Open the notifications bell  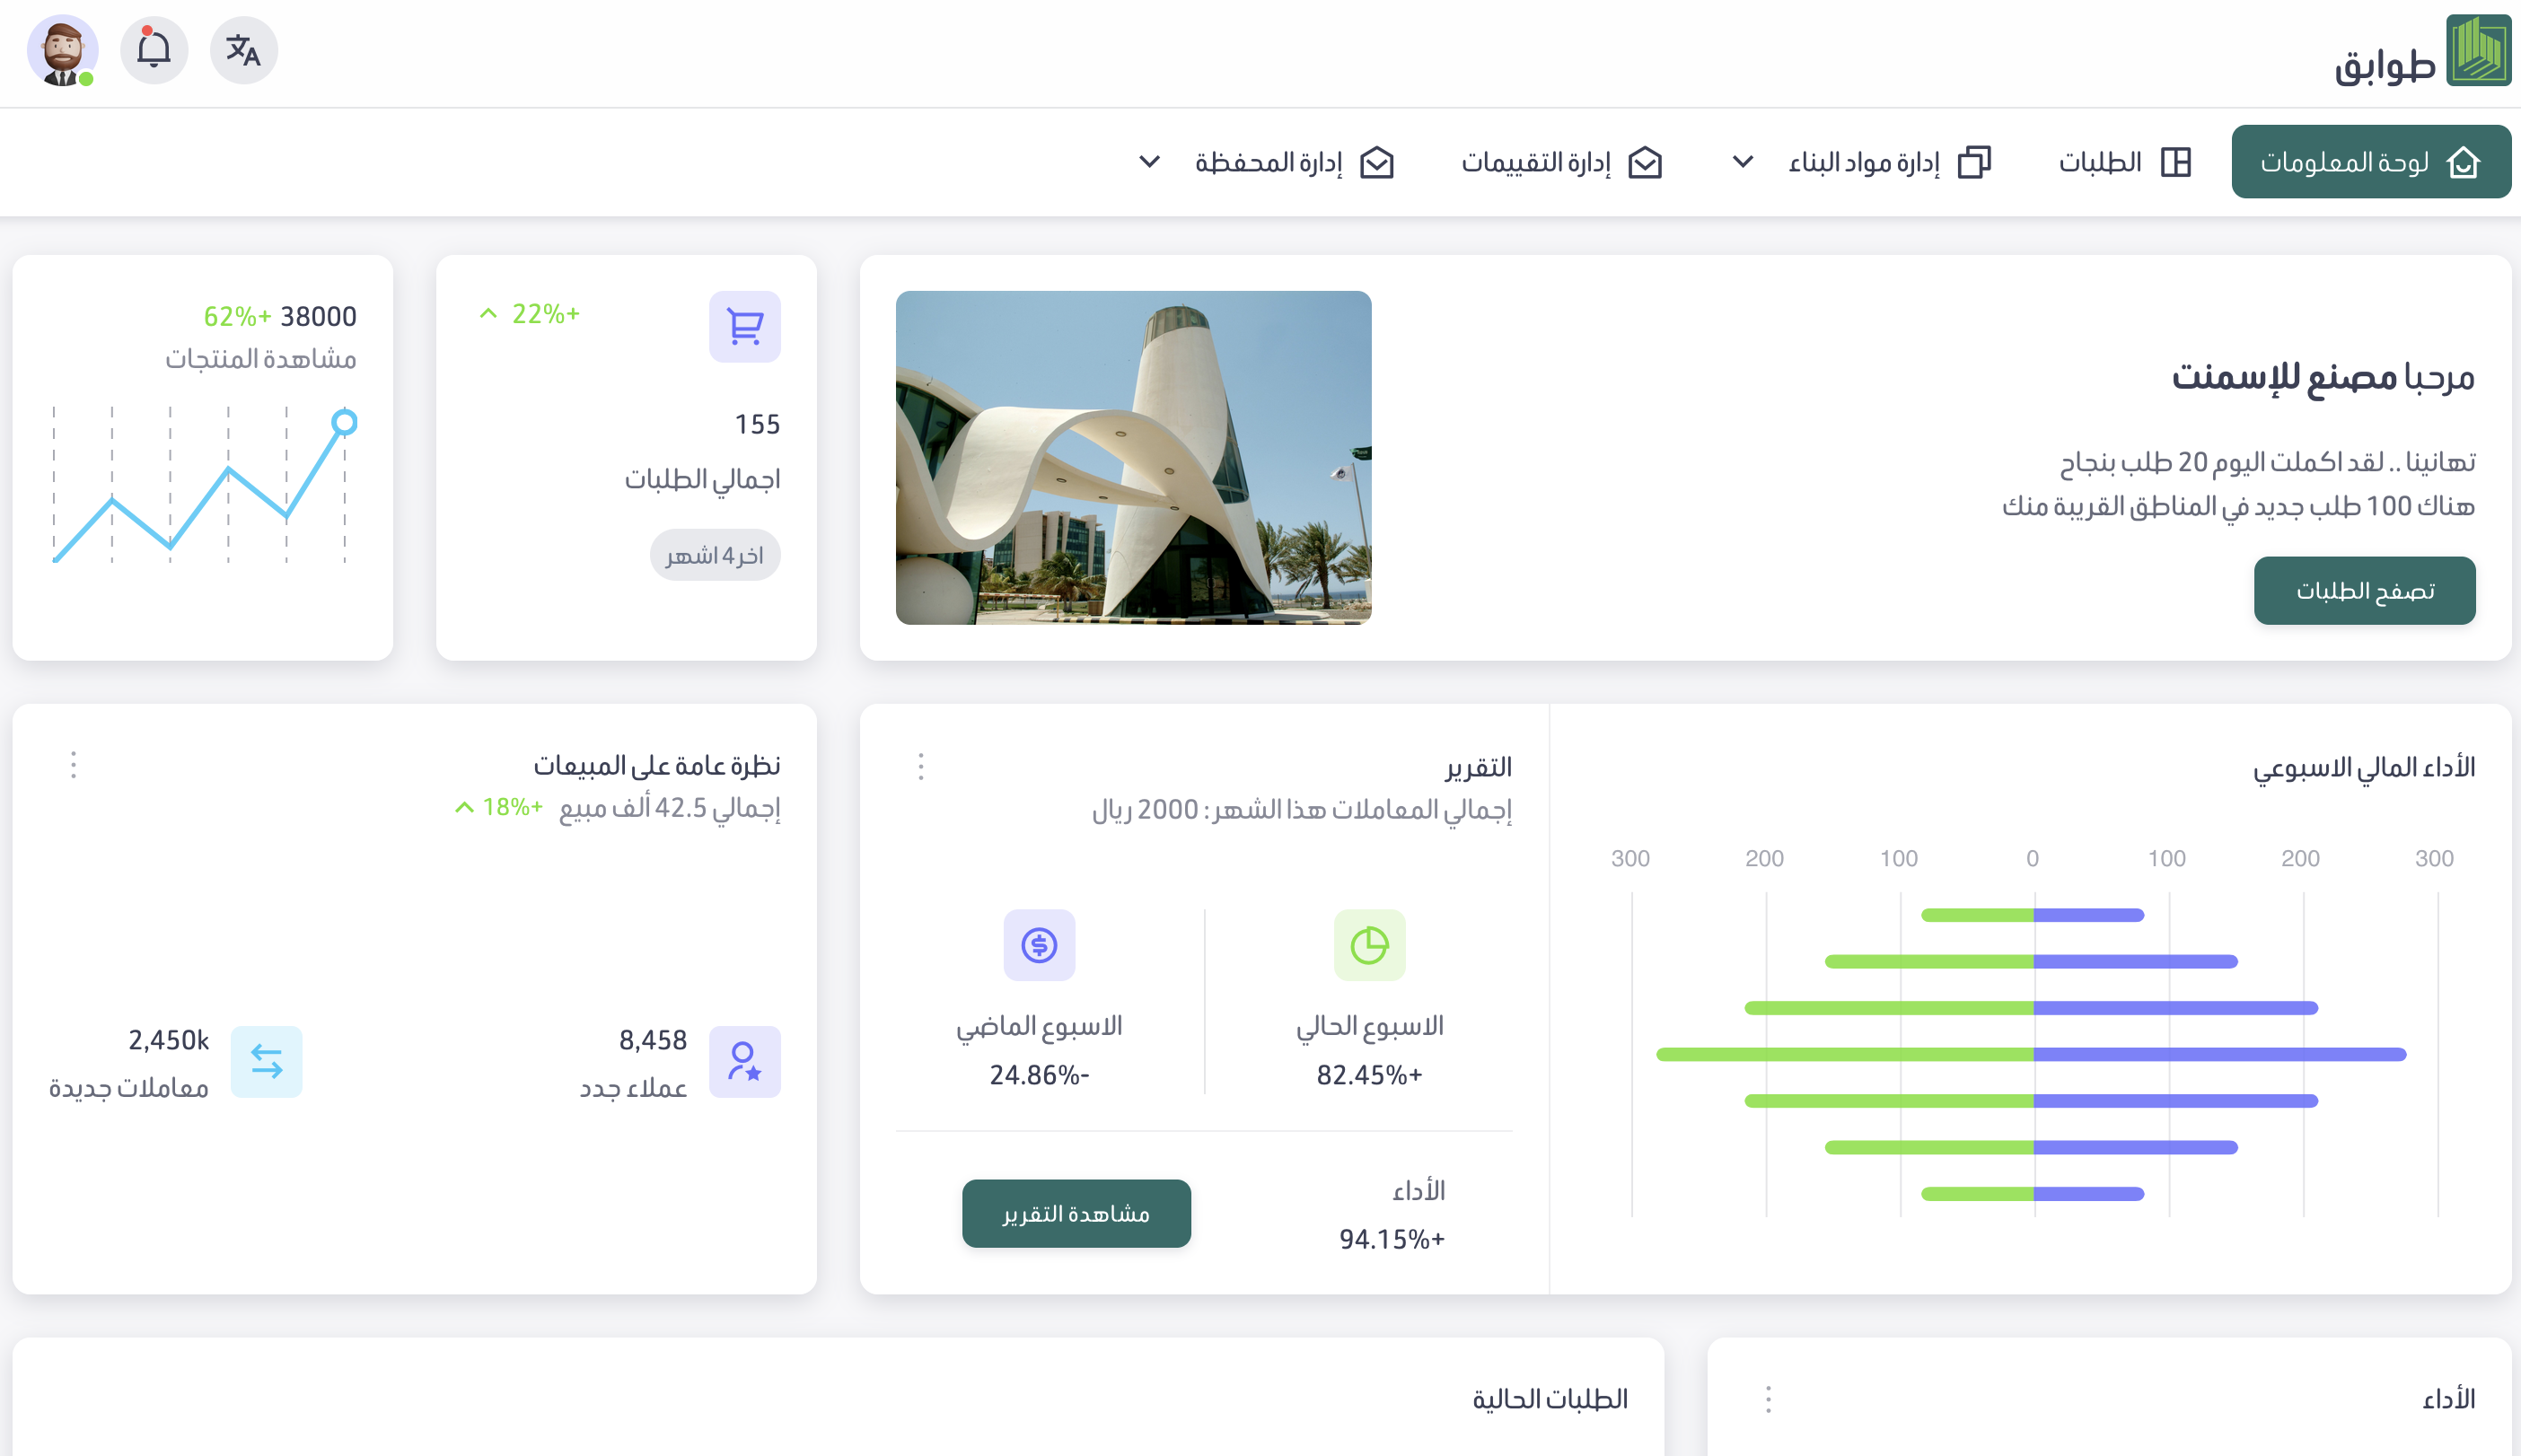[x=154, y=50]
